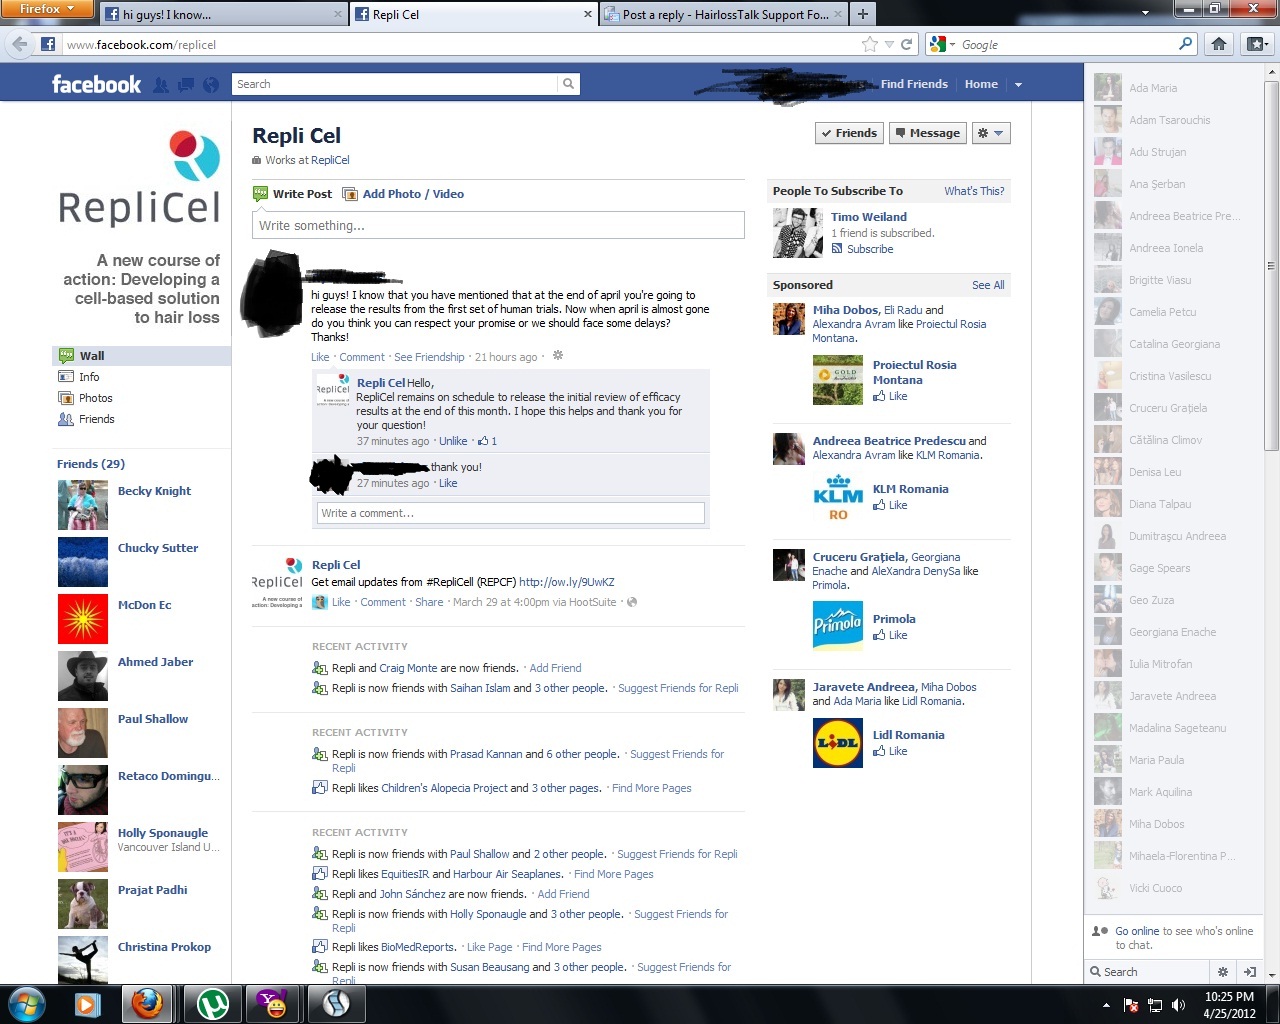Viewport: 1280px width, 1024px height.
Task: Click the Facebook friend requests icon
Action: pyautogui.click(x=161, y=85)
